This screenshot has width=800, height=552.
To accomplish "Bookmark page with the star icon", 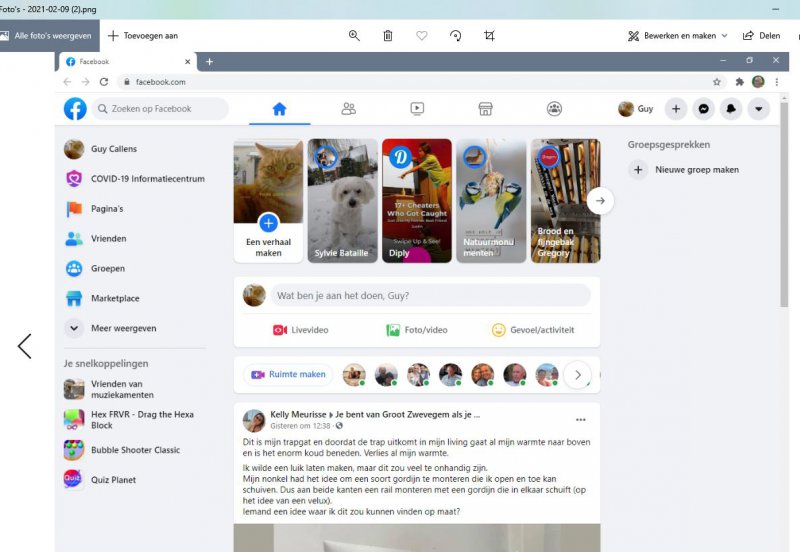I will [x=717, y=82].
